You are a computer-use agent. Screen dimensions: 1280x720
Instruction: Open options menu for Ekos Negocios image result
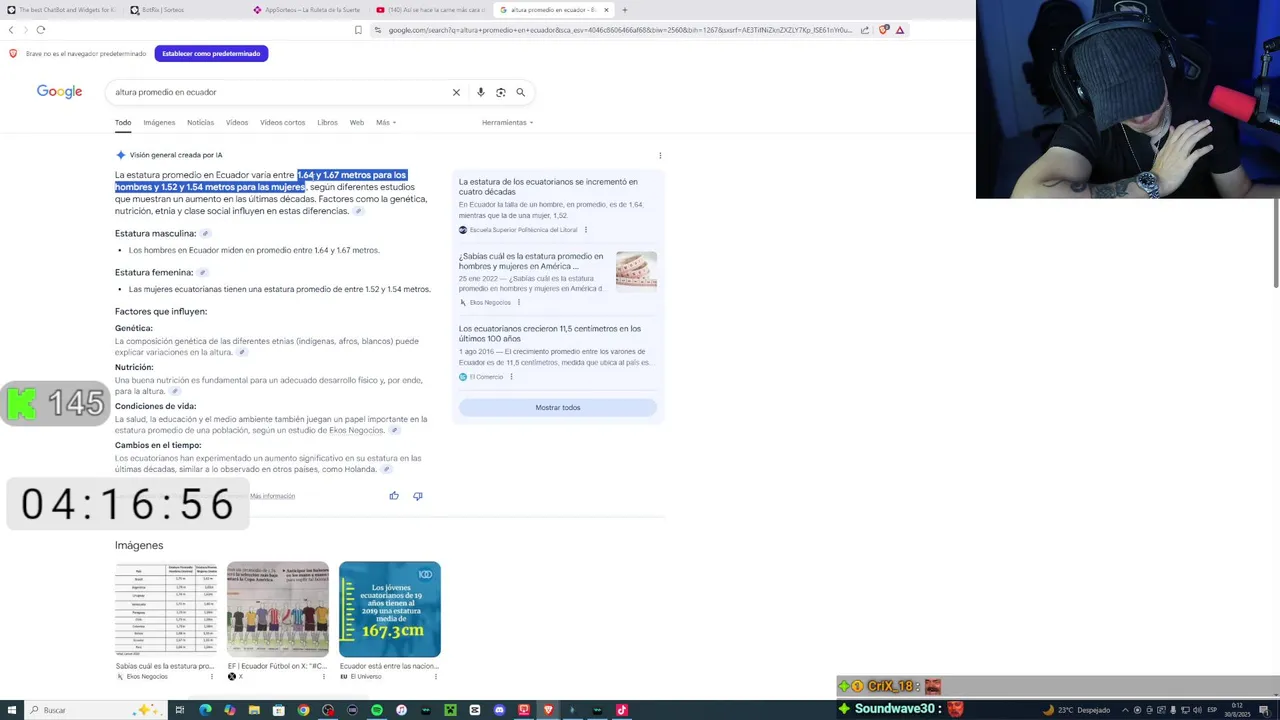pos(211,677)
